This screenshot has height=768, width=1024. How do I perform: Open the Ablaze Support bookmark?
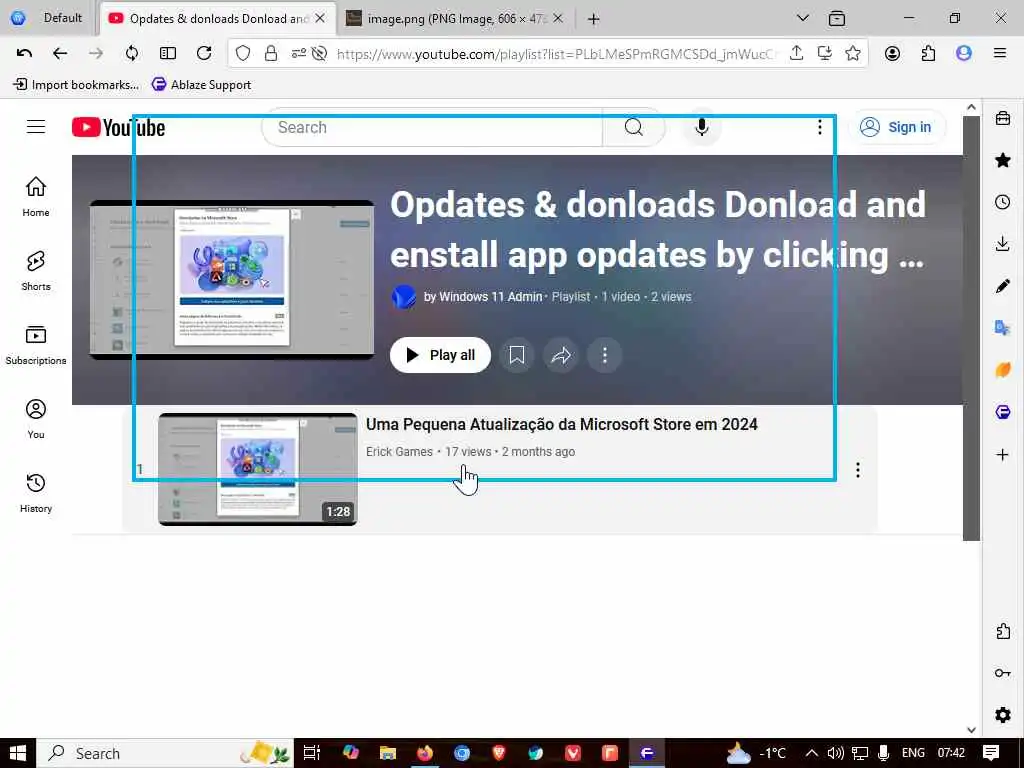click(x=201, y=84)
